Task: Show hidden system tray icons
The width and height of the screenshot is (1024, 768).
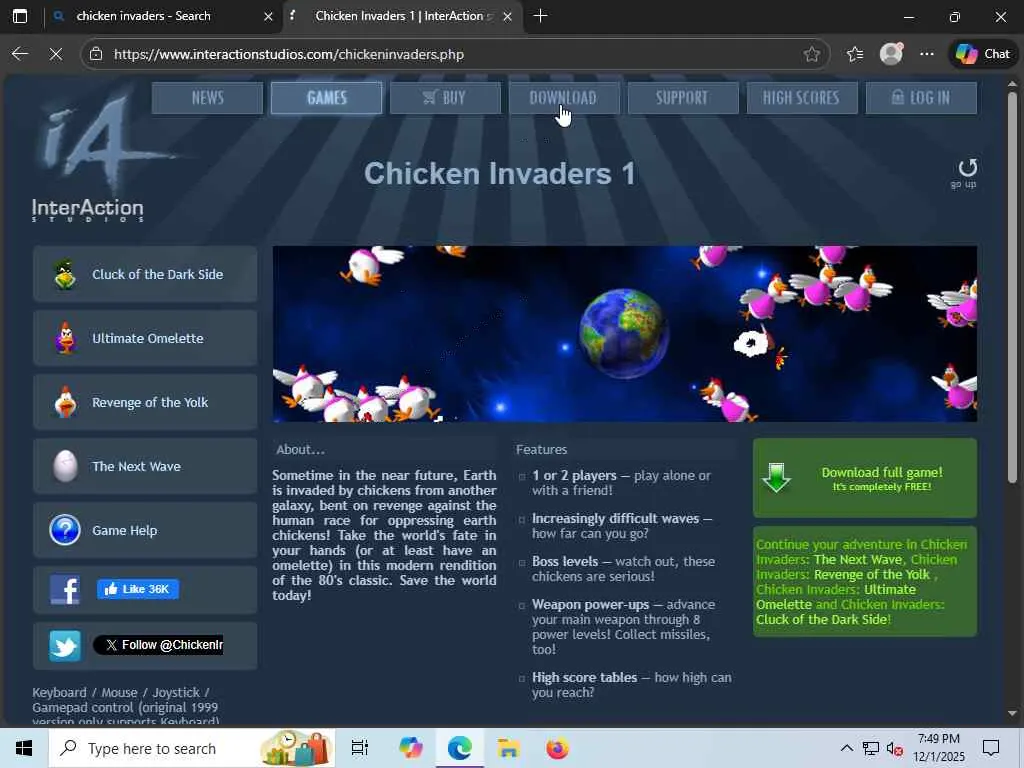Action: (x=846, y=748)
